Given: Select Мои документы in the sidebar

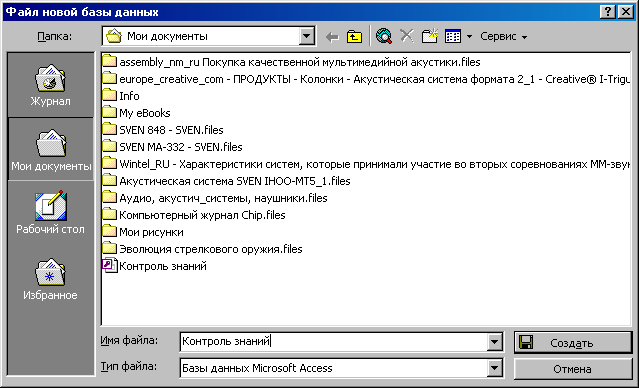Looking at the screenshot, I should point(51,150).
